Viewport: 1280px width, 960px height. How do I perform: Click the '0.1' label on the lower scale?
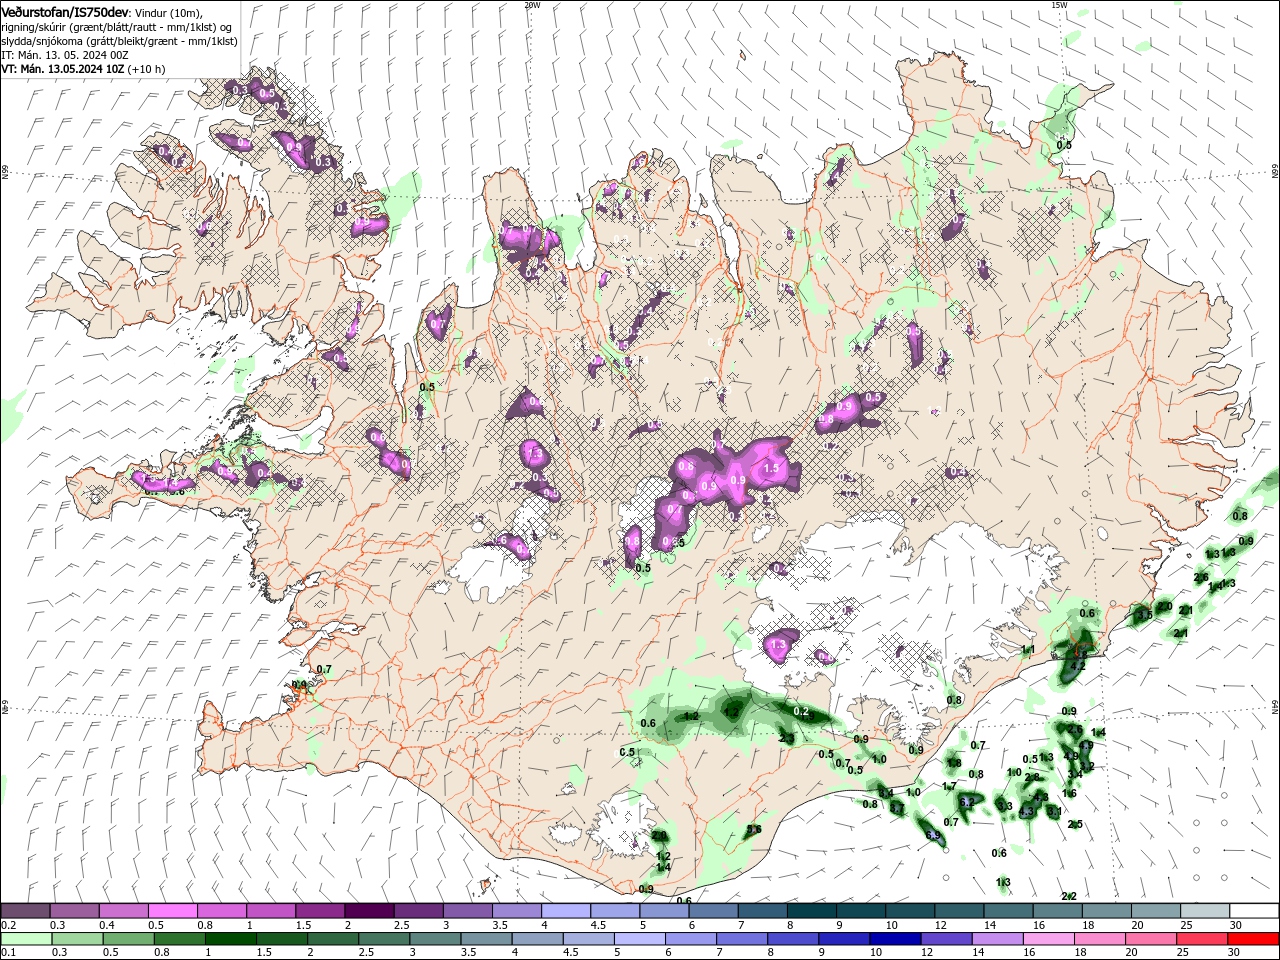[9, 953]
